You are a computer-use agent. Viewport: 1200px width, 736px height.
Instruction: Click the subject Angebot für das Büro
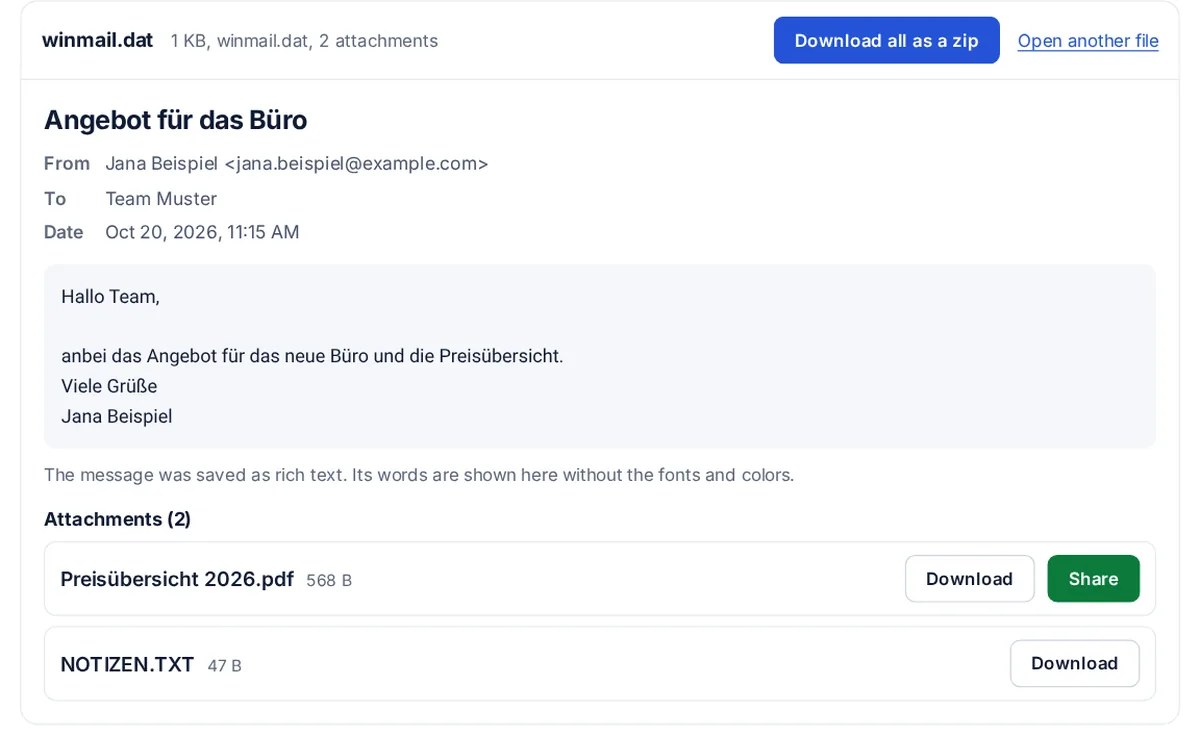(x=175, y=120)
